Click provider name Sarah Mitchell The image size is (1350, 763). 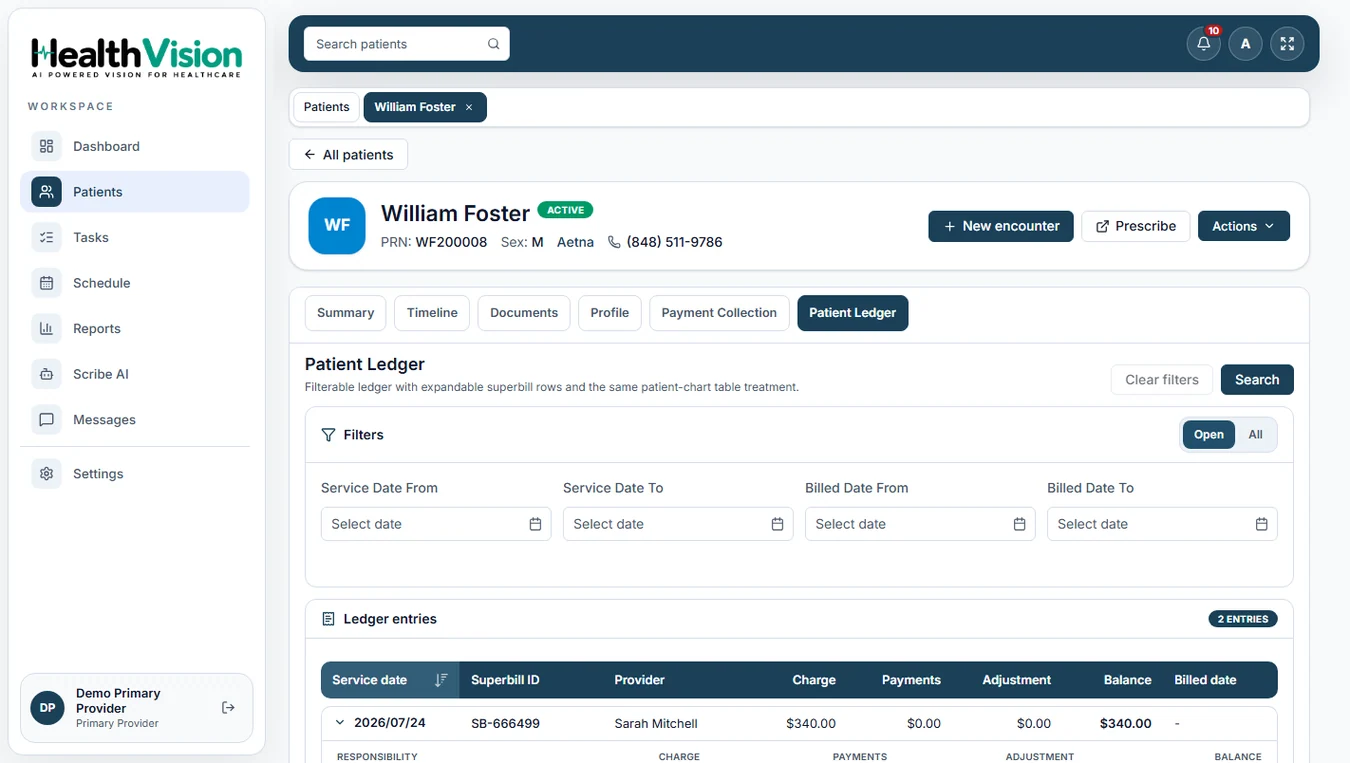(x=656, y=723)
